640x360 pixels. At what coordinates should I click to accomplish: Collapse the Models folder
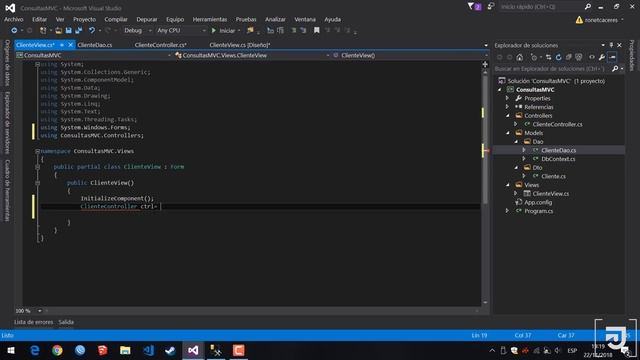click(x=507, y=133)
